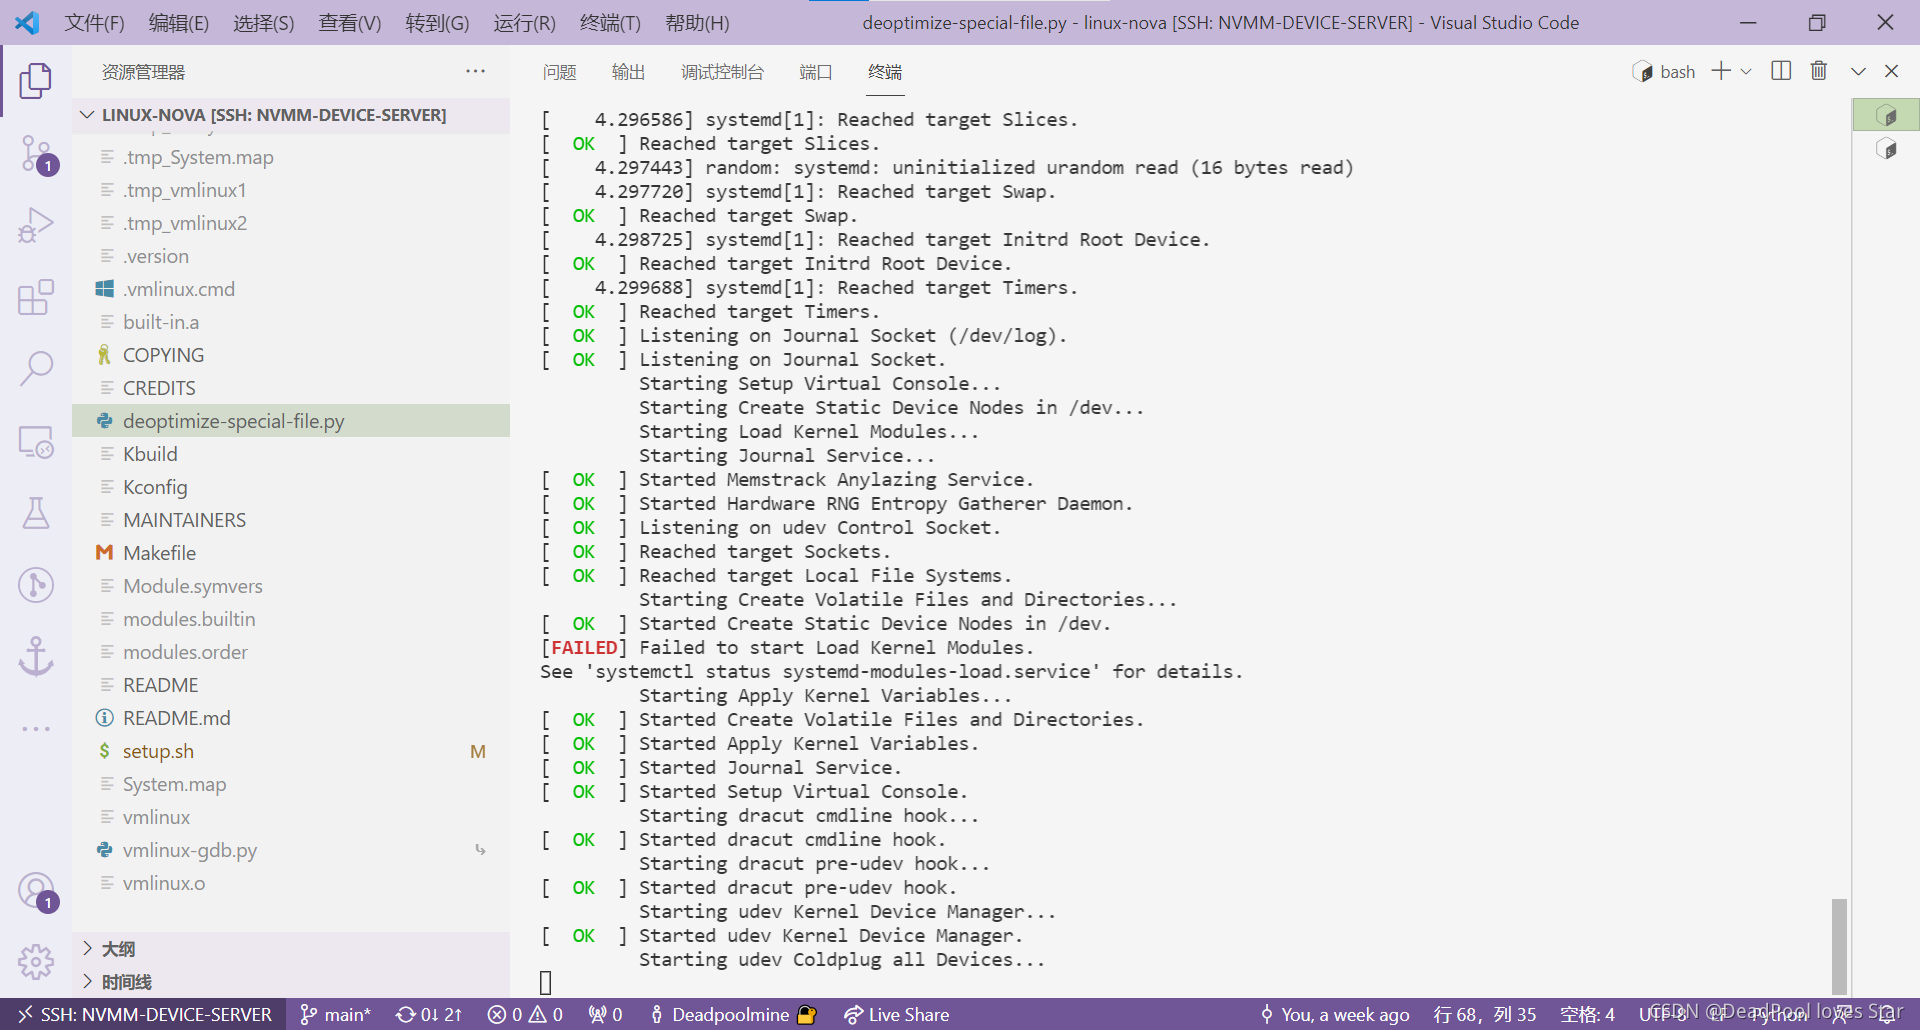
Task: Open the 转到(G) menu
Action: (x=437, y=22)
